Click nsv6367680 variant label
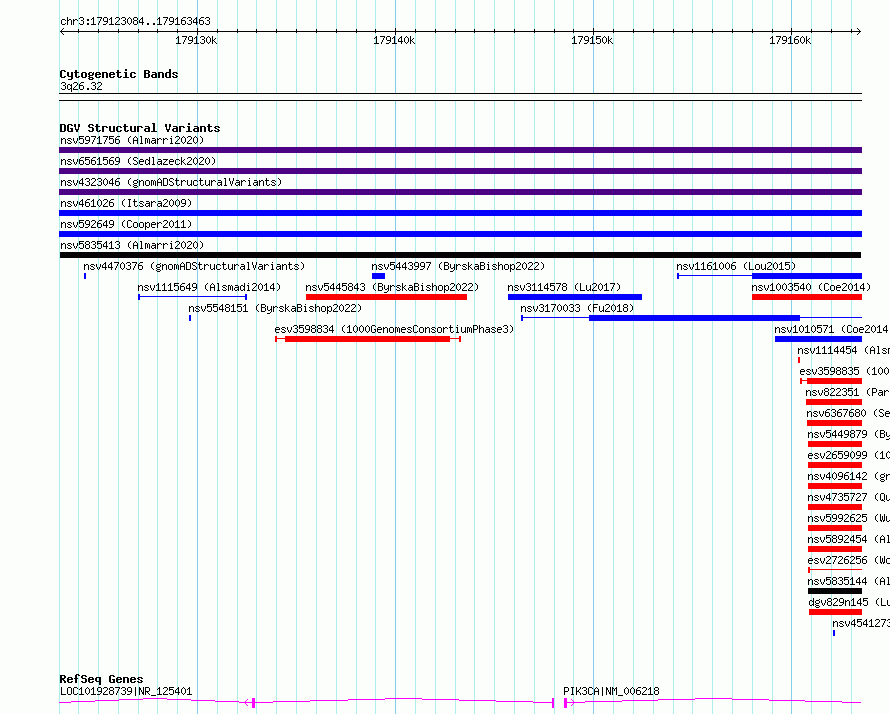Image resolution: width=890 pixels, height=714 pixels. pos(847,413)
